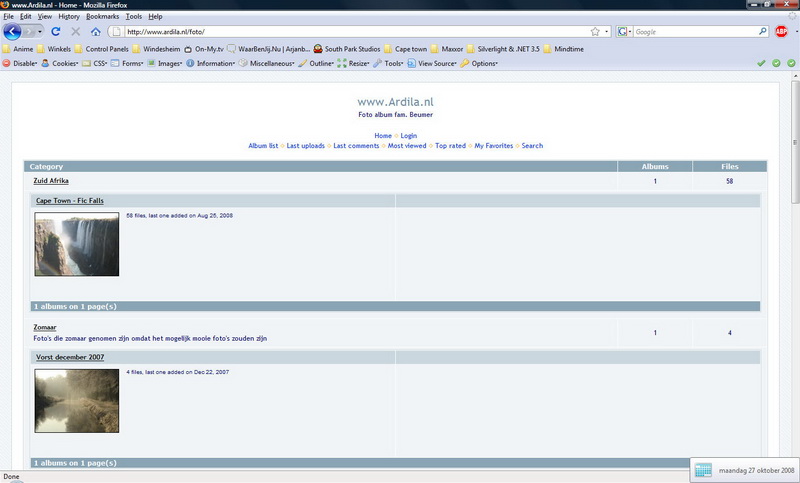Open the Most viewed link

[x=407, y=145]
